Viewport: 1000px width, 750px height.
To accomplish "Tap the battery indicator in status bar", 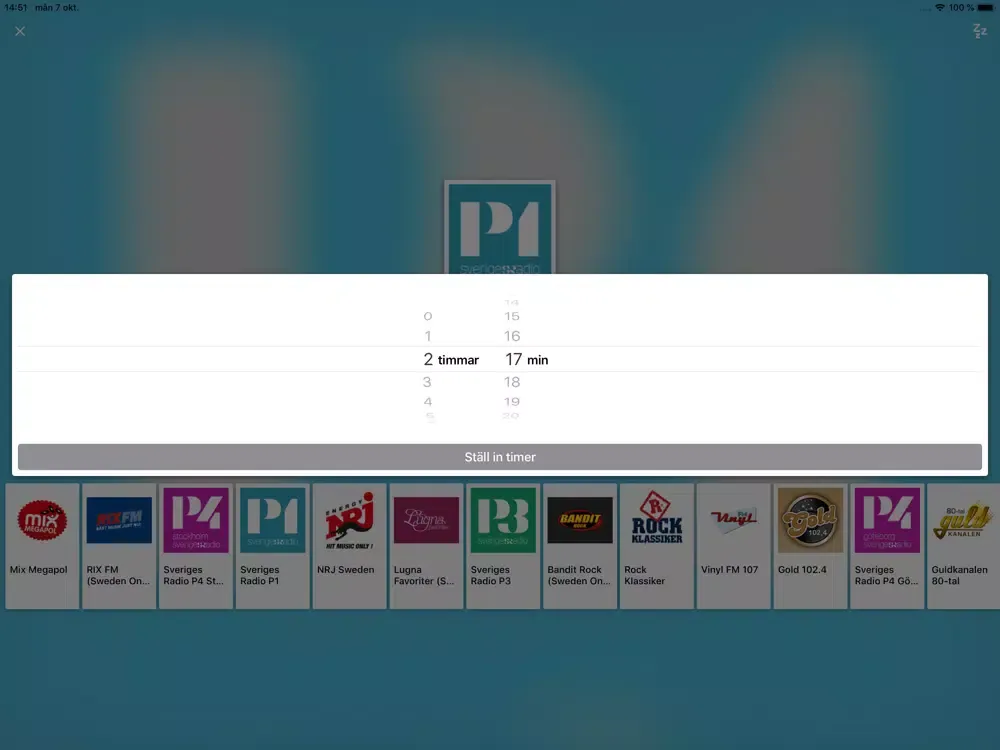I will (x=986, y=8).
